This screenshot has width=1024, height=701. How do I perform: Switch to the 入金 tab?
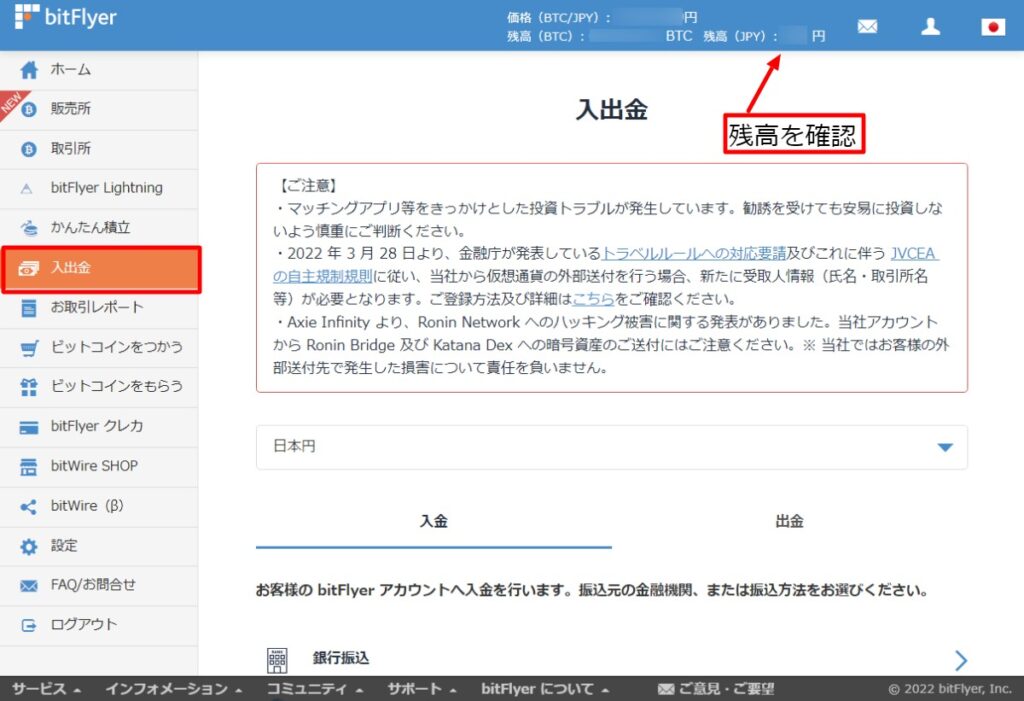(434, 521)
